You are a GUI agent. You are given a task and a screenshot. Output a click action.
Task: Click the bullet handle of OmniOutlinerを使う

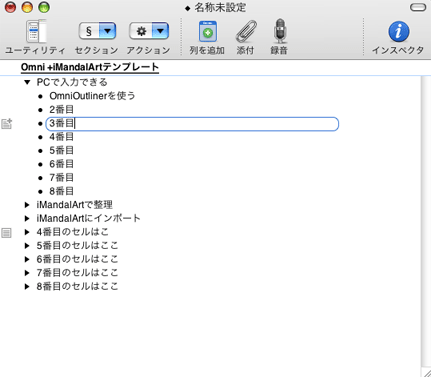tap(41, 97)
